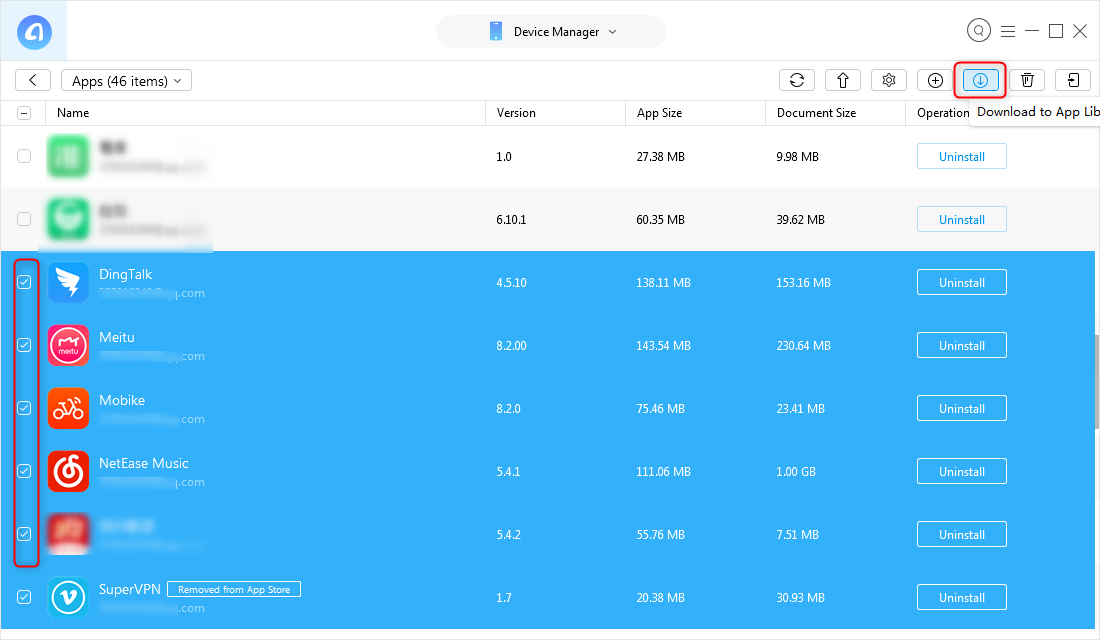Open the search icon in title bar
The image size is (1100, 640).
[x=979, y=31]
